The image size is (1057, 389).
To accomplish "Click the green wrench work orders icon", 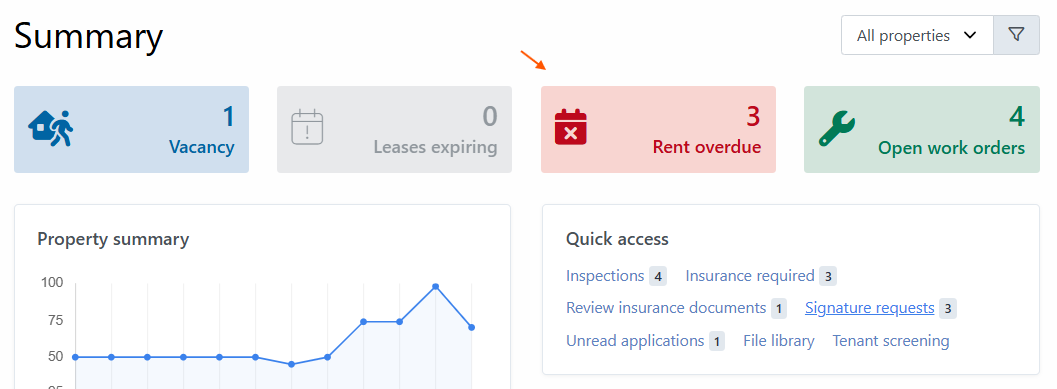I will 837,128.
